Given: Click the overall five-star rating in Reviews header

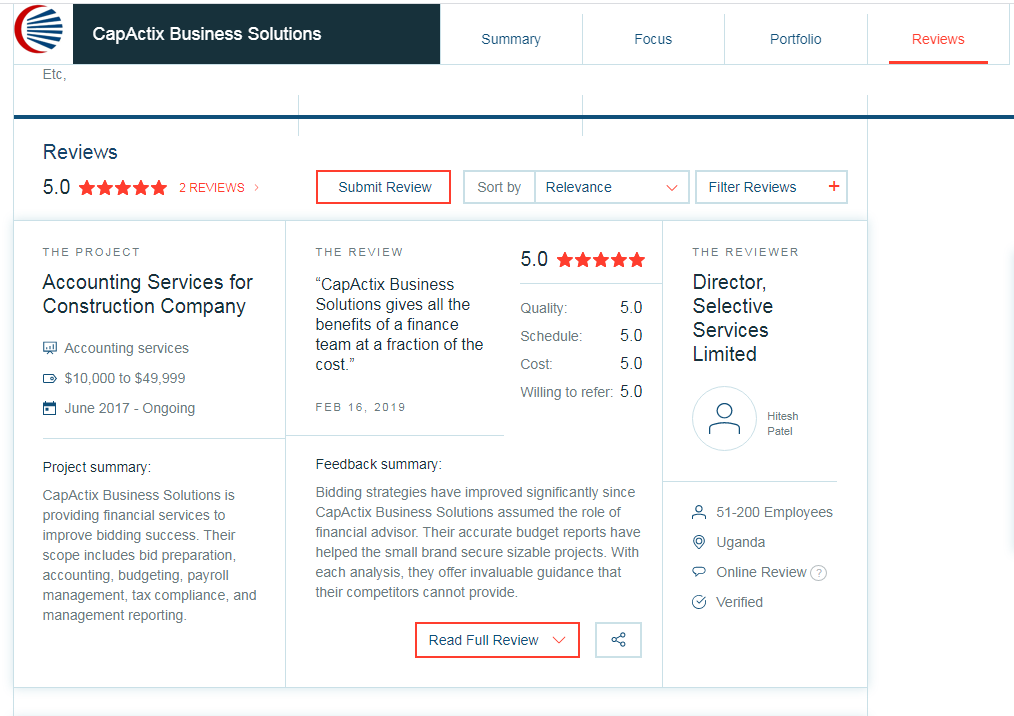Looking at the screenshot, I should (123, 188).
